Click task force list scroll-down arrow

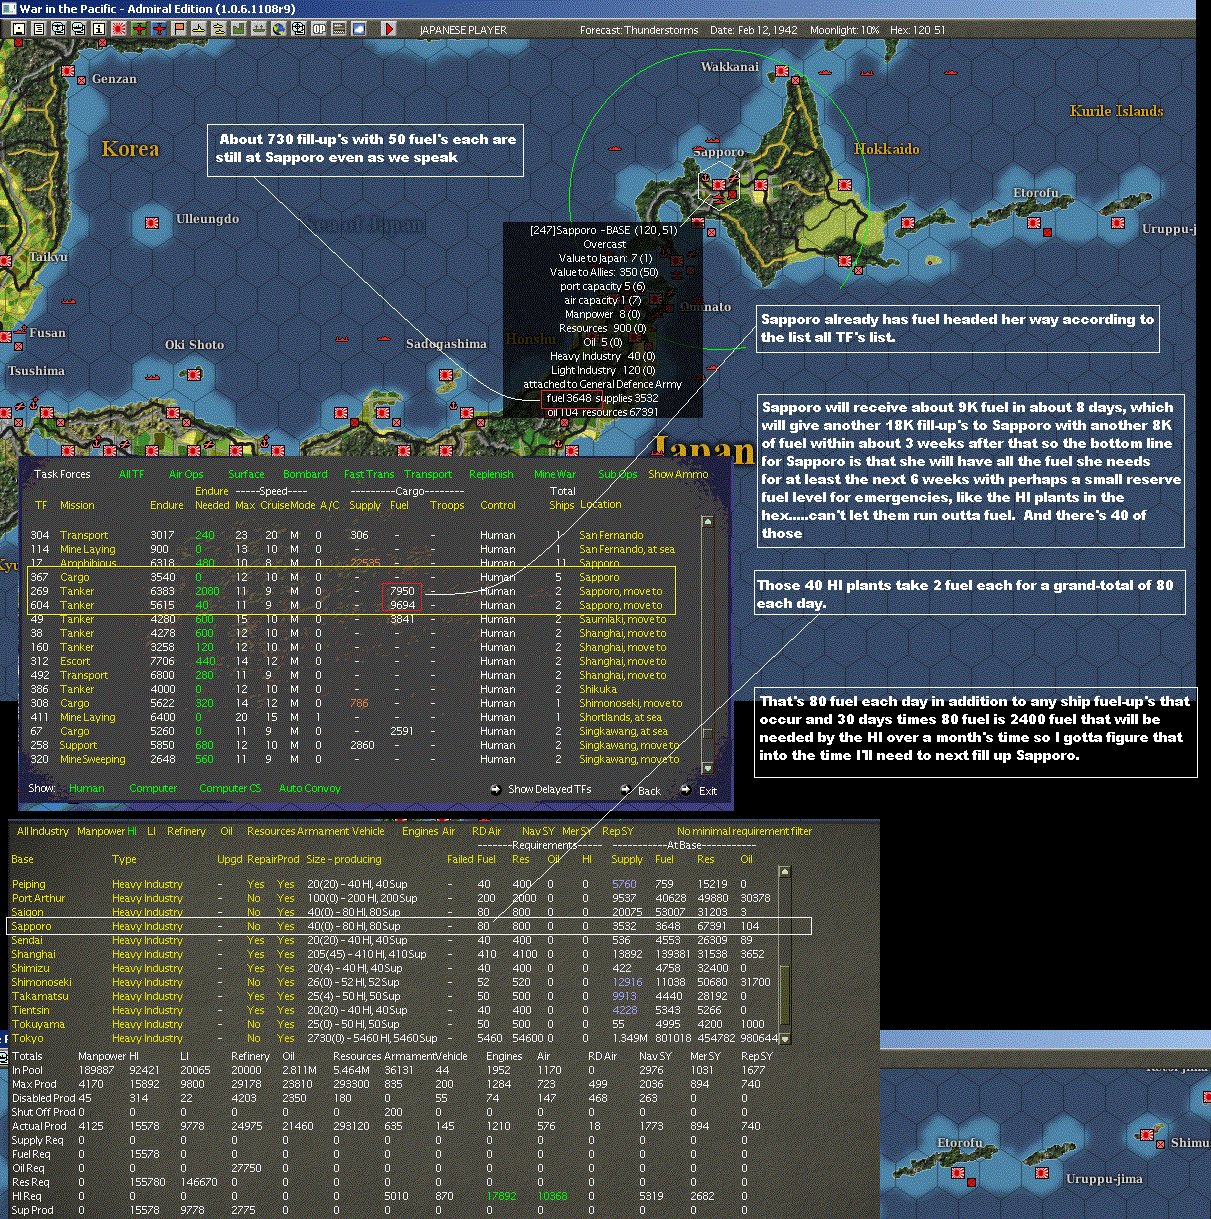click(x=708, y=768)
